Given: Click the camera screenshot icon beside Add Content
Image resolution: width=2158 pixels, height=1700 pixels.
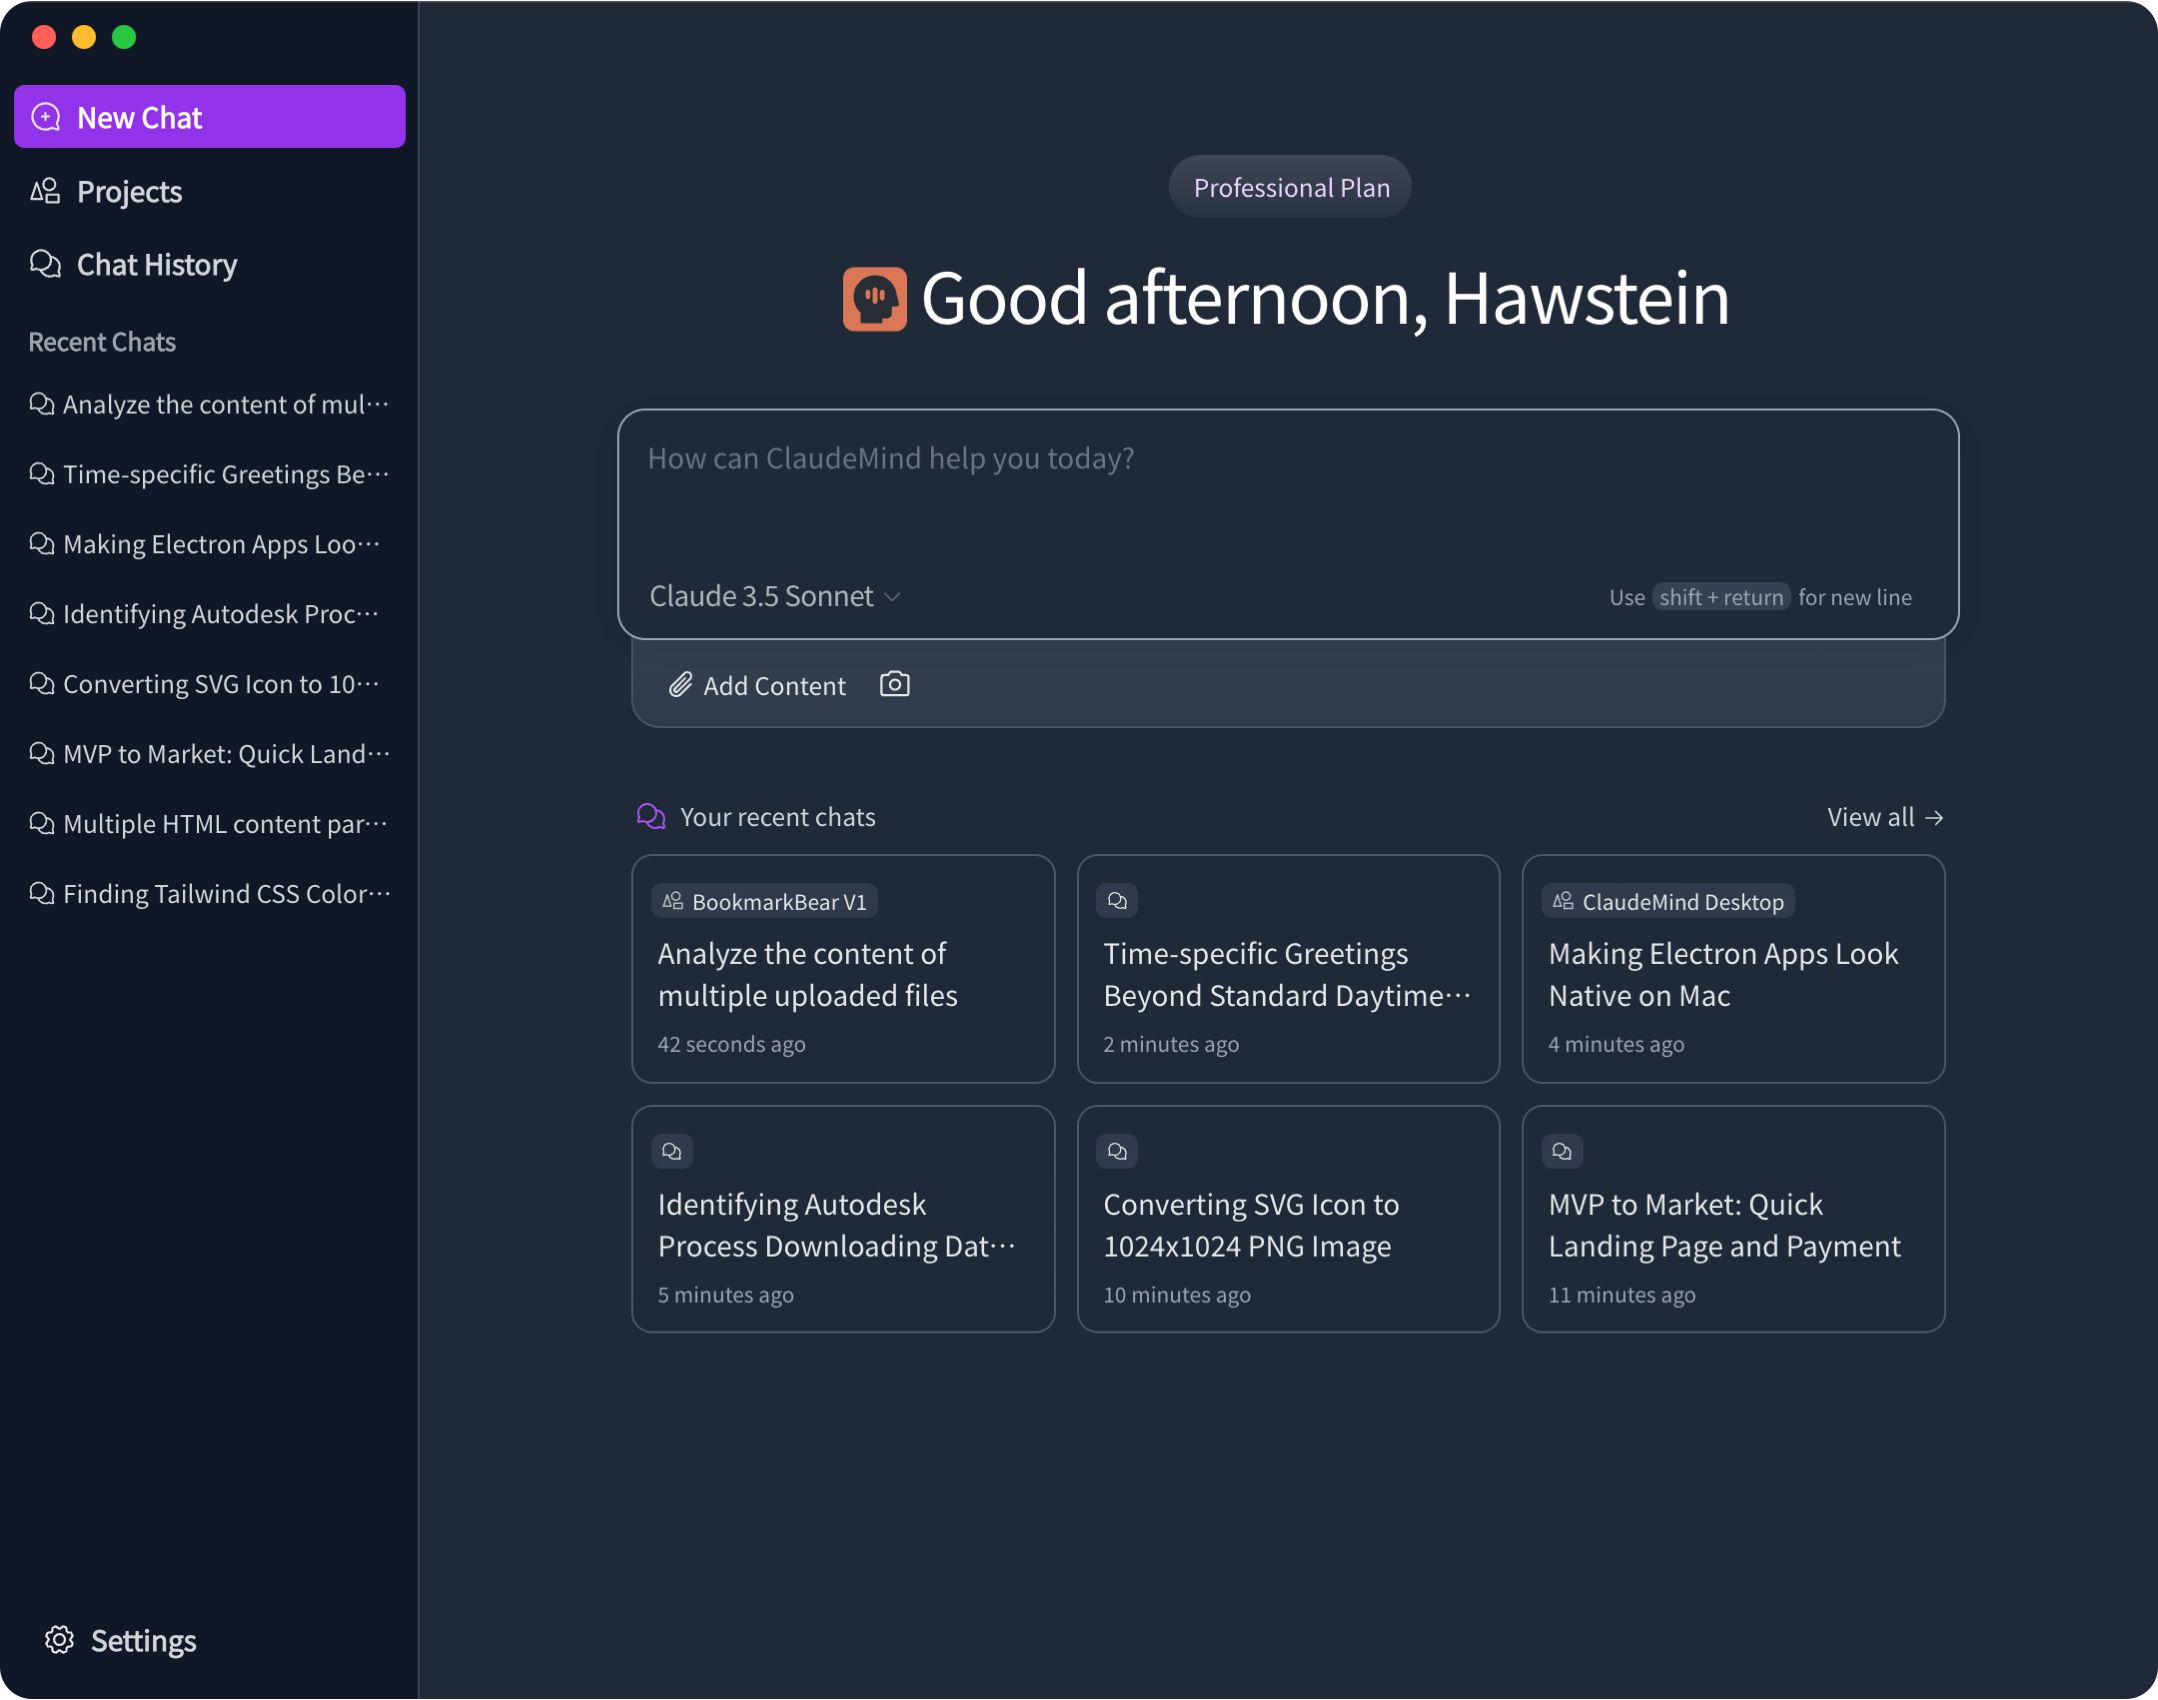Looking at the screenshot, I should [895, 684].
